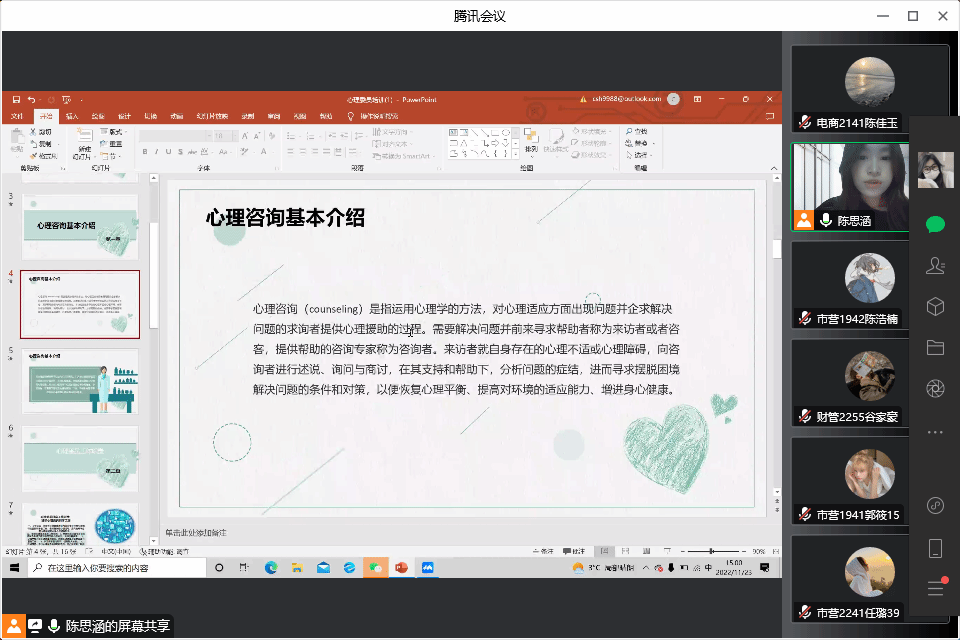This screenshot has height=640, width=960.
Task: Select slide 5 thumbnail in slide panel
Action: point(80,382)
